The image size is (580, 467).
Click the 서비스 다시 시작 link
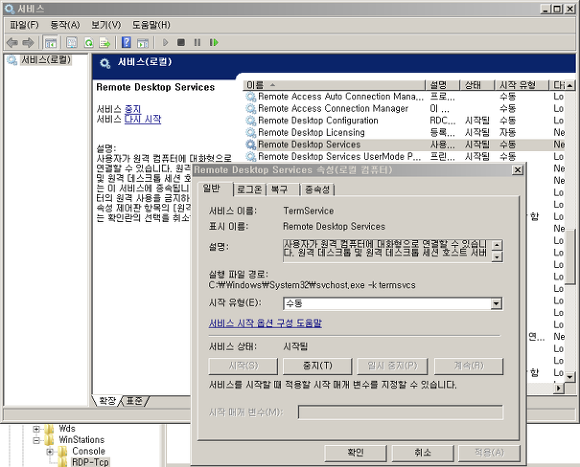point(143,119)
